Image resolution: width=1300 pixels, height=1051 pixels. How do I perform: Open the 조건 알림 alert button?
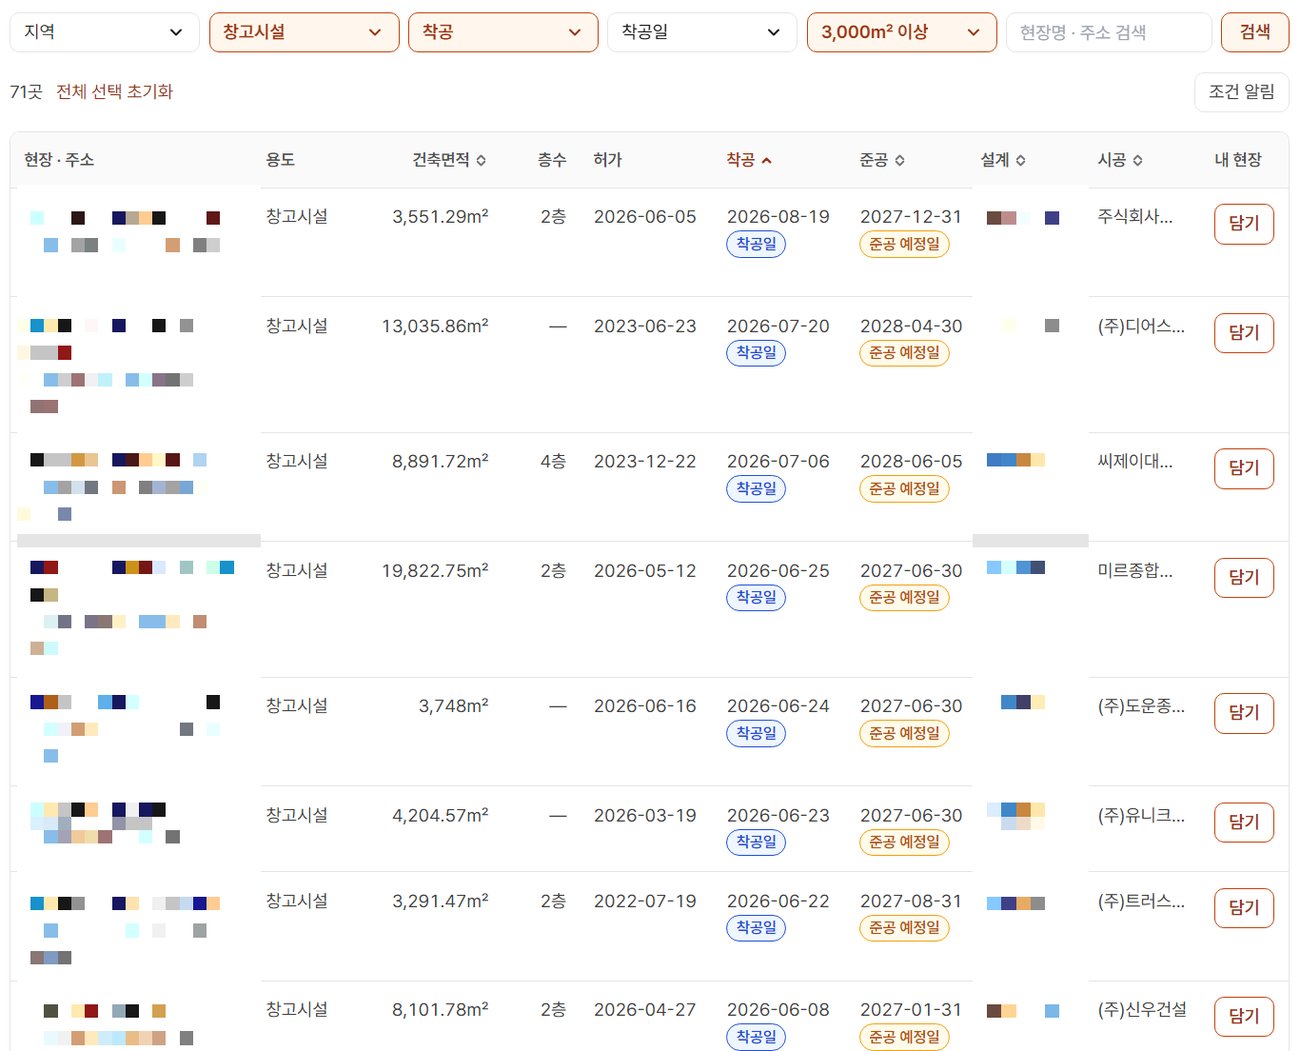[1242, 92]
